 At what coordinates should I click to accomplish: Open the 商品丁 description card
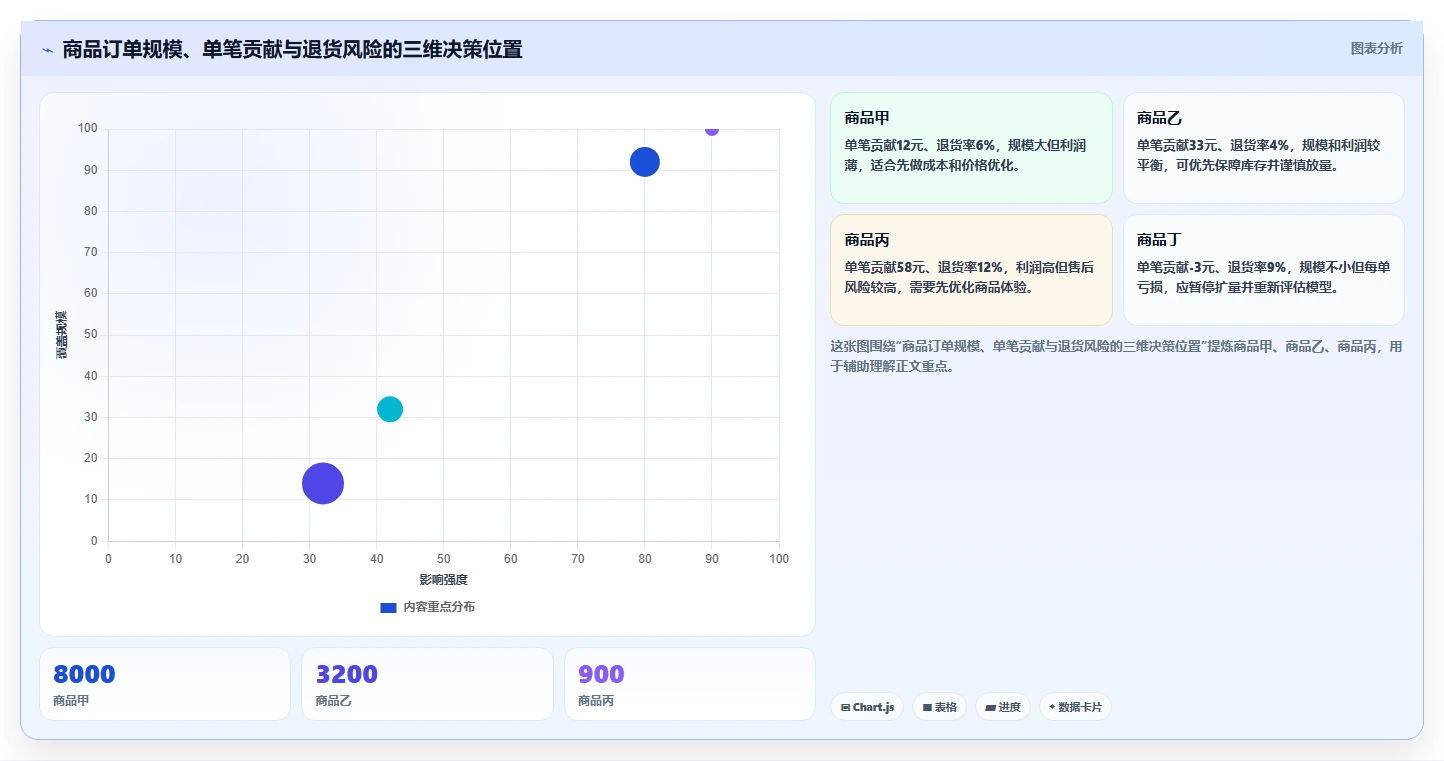[x=1264, y=270]
